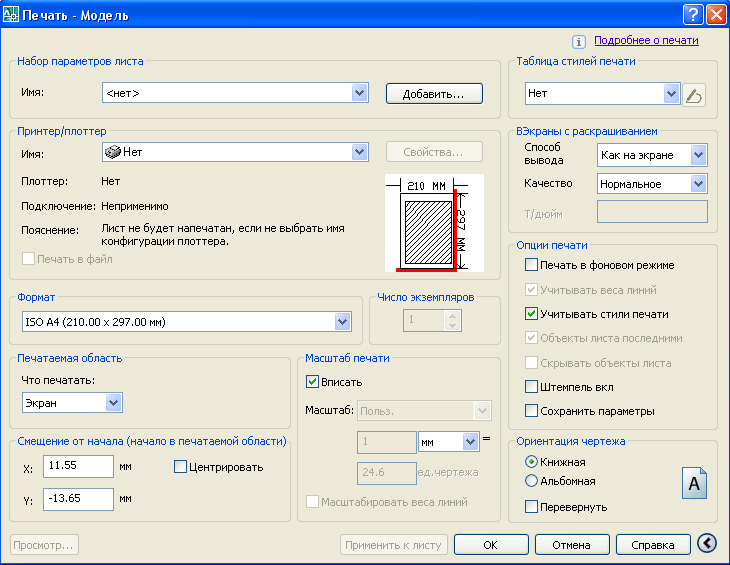
Task: Click the Y offset field -13.65
Action: [x=78, y=499]
